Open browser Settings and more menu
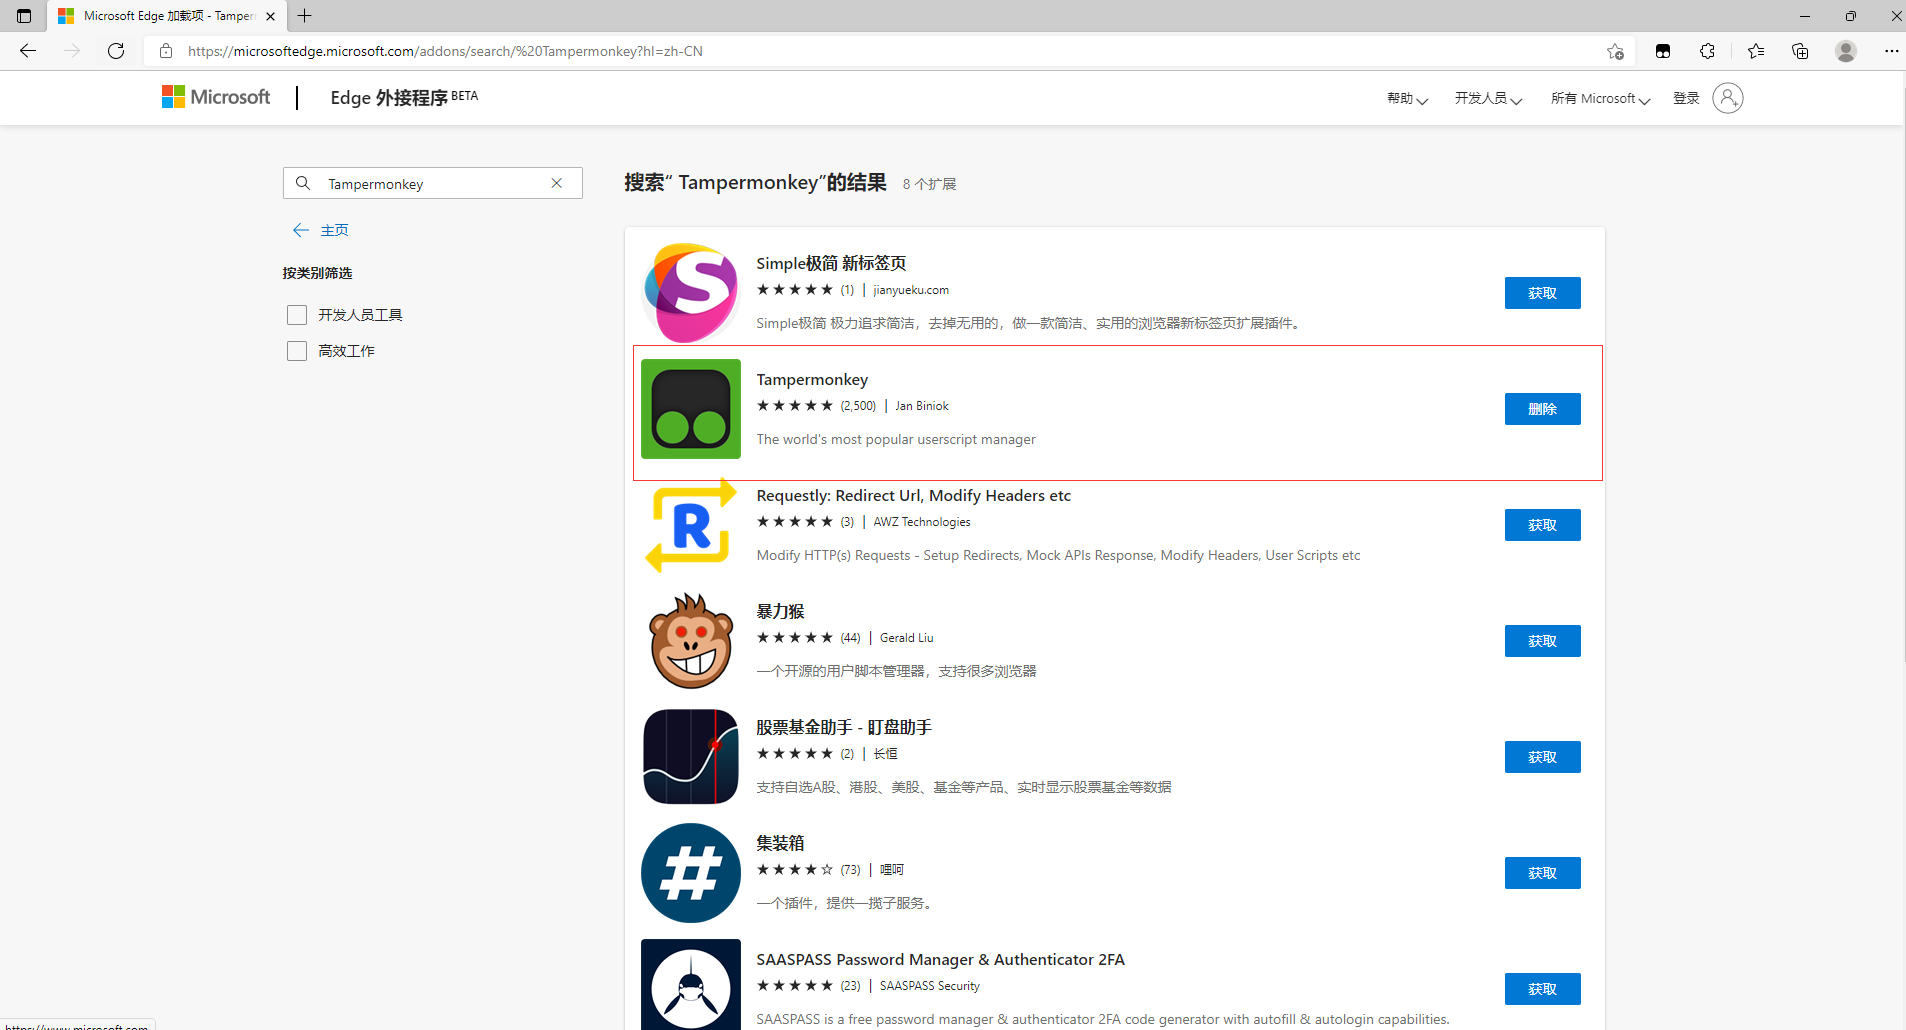 pos(1891,51)
